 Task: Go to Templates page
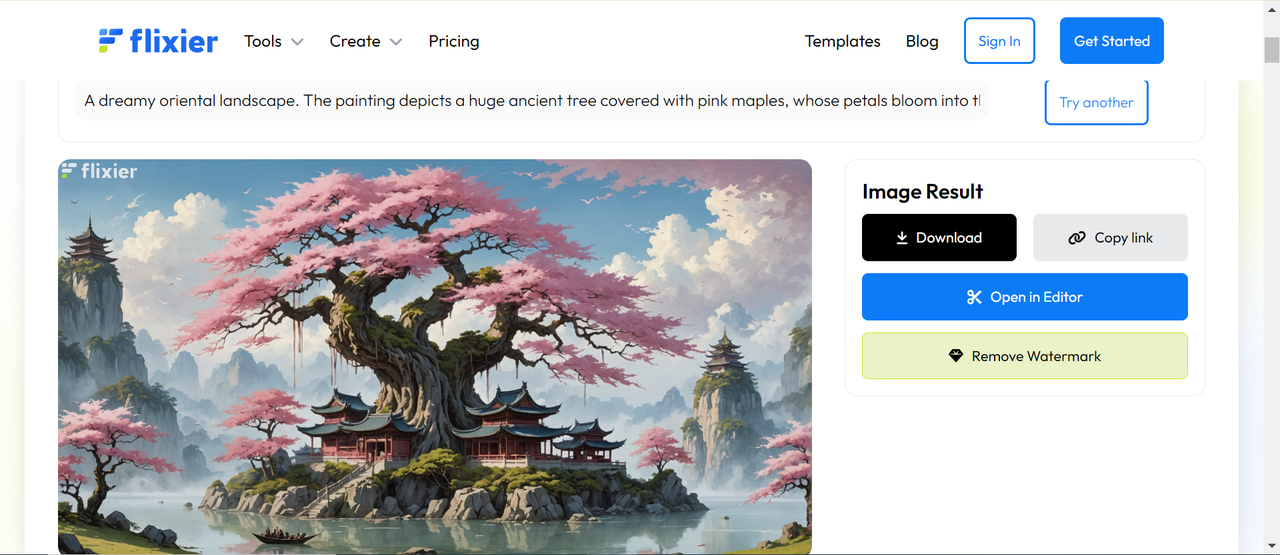coord(842,41)
